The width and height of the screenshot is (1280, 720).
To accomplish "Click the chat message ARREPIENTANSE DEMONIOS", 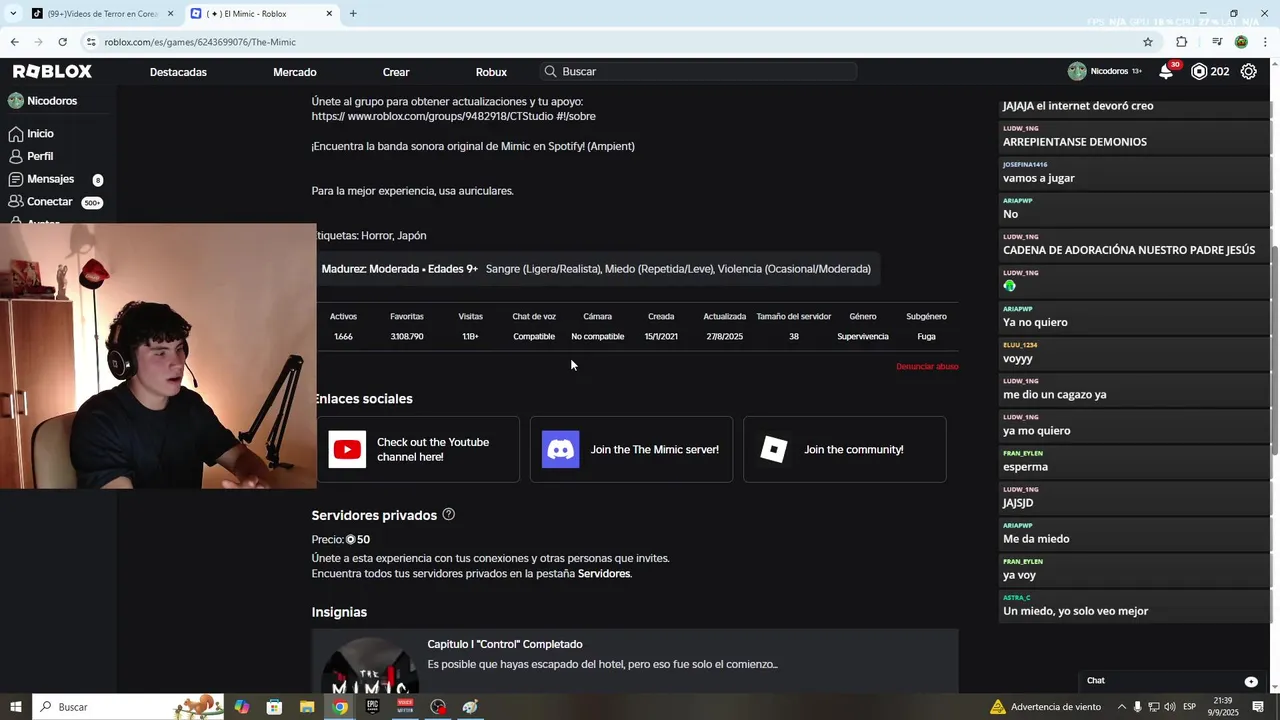I will [x=1075, y=142].
